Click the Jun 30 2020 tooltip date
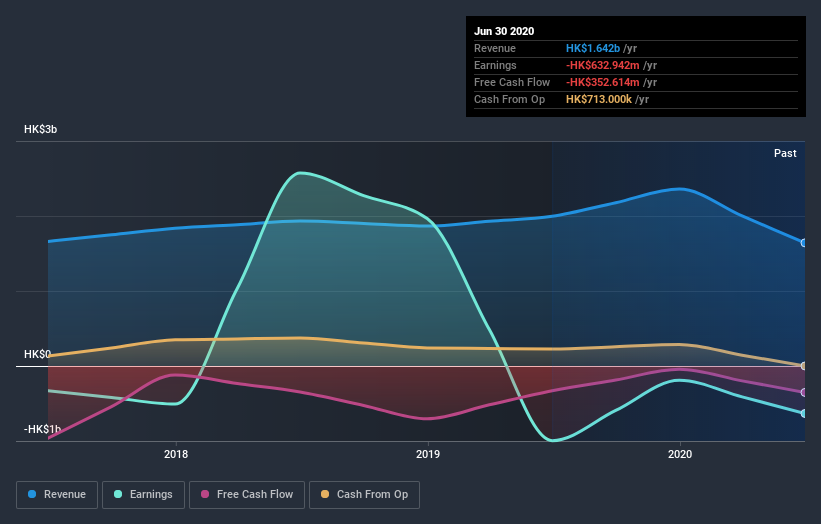Image resolution: width=821 pixels, height=524 pixels. [504, 31]
